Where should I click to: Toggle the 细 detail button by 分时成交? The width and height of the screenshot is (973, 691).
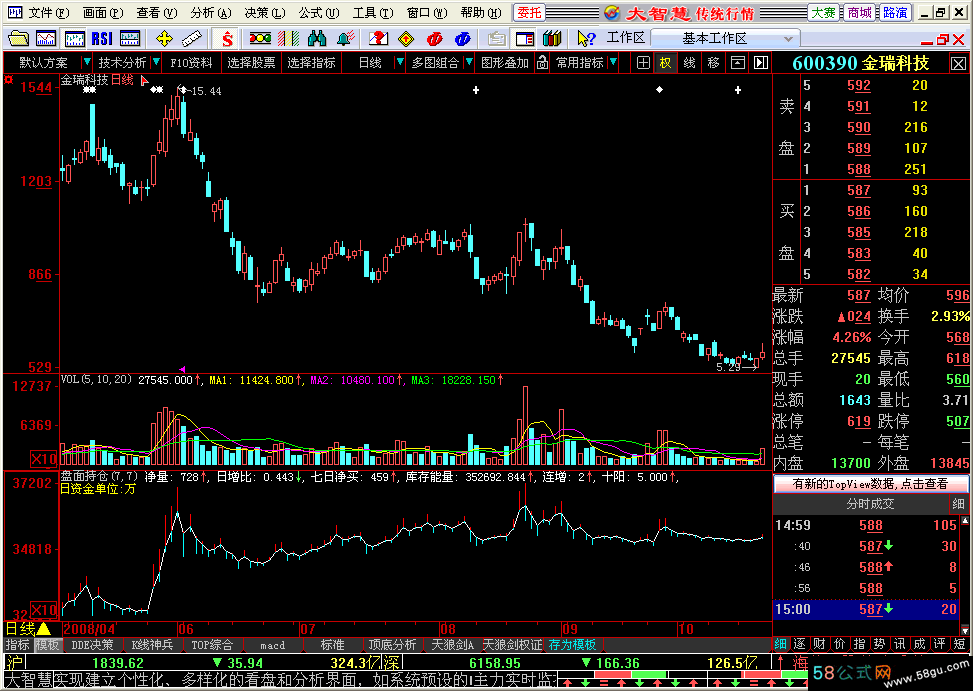[958, 504]
